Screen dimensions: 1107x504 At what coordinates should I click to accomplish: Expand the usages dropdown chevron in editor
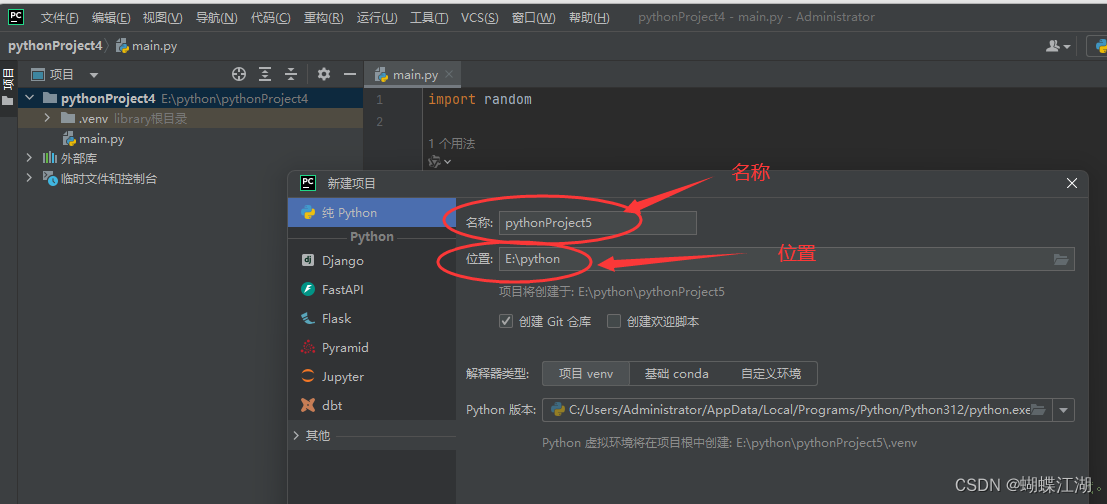pos(448,162)
